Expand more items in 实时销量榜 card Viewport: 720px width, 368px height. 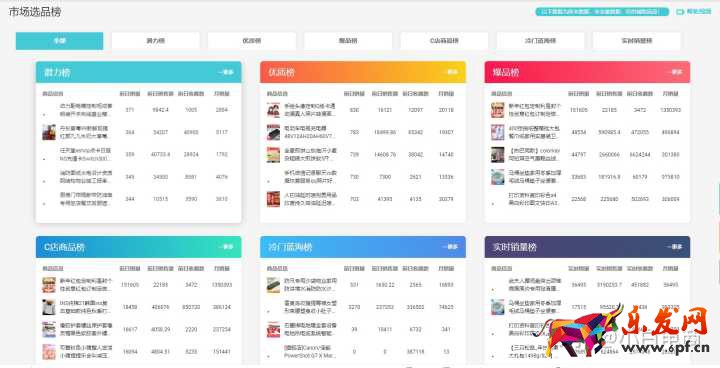coord(674,247)
